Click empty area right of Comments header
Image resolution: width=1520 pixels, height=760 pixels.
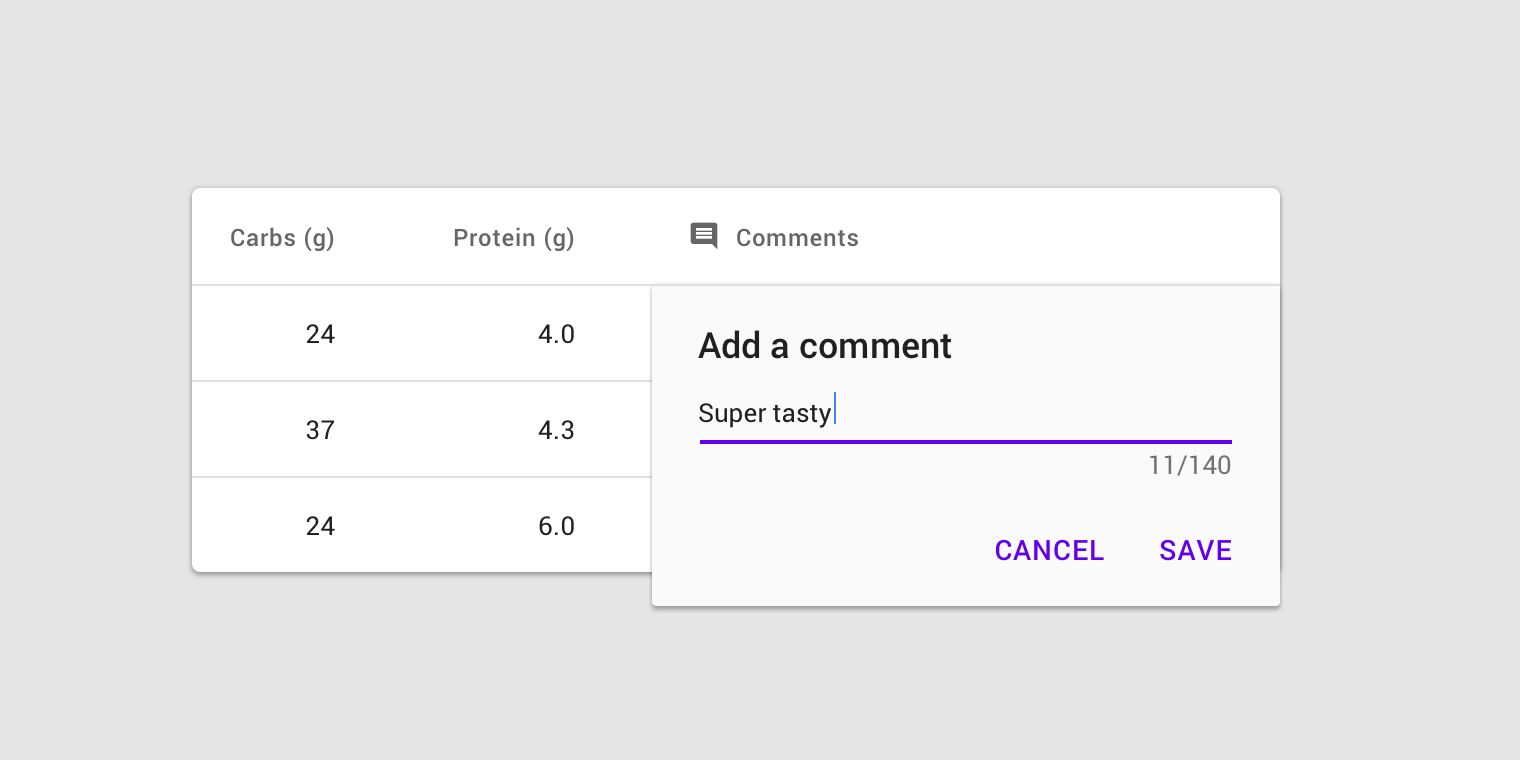point(1070,238)
